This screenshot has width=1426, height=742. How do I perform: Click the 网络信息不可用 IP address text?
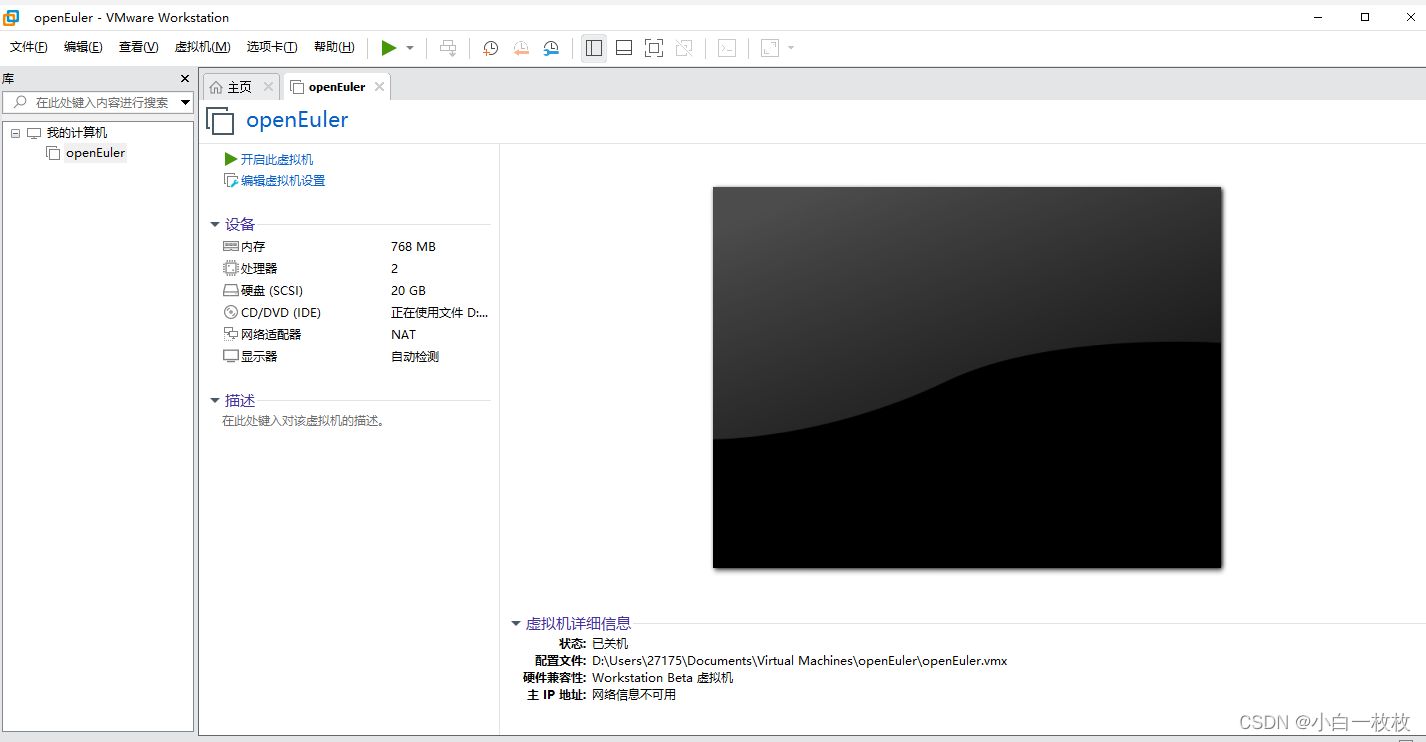click(634, 695)
